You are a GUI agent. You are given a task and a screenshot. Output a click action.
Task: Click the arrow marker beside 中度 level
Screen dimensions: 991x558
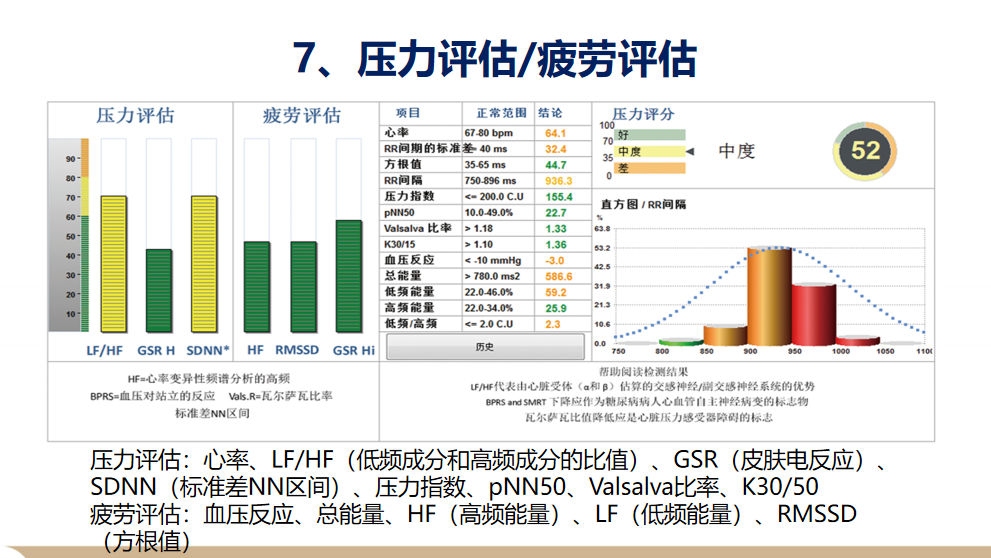tap(689, 151)
